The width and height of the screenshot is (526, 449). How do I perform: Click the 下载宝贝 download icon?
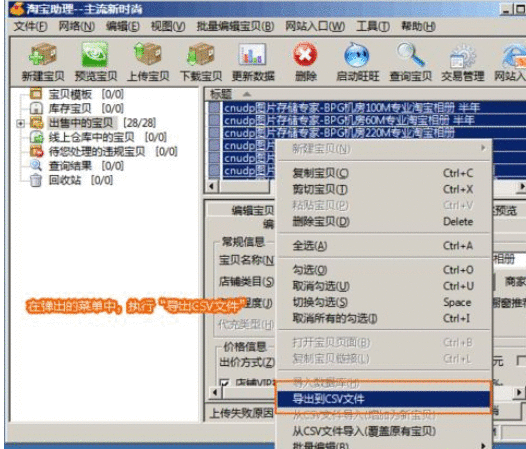click(x=201, y=62)
